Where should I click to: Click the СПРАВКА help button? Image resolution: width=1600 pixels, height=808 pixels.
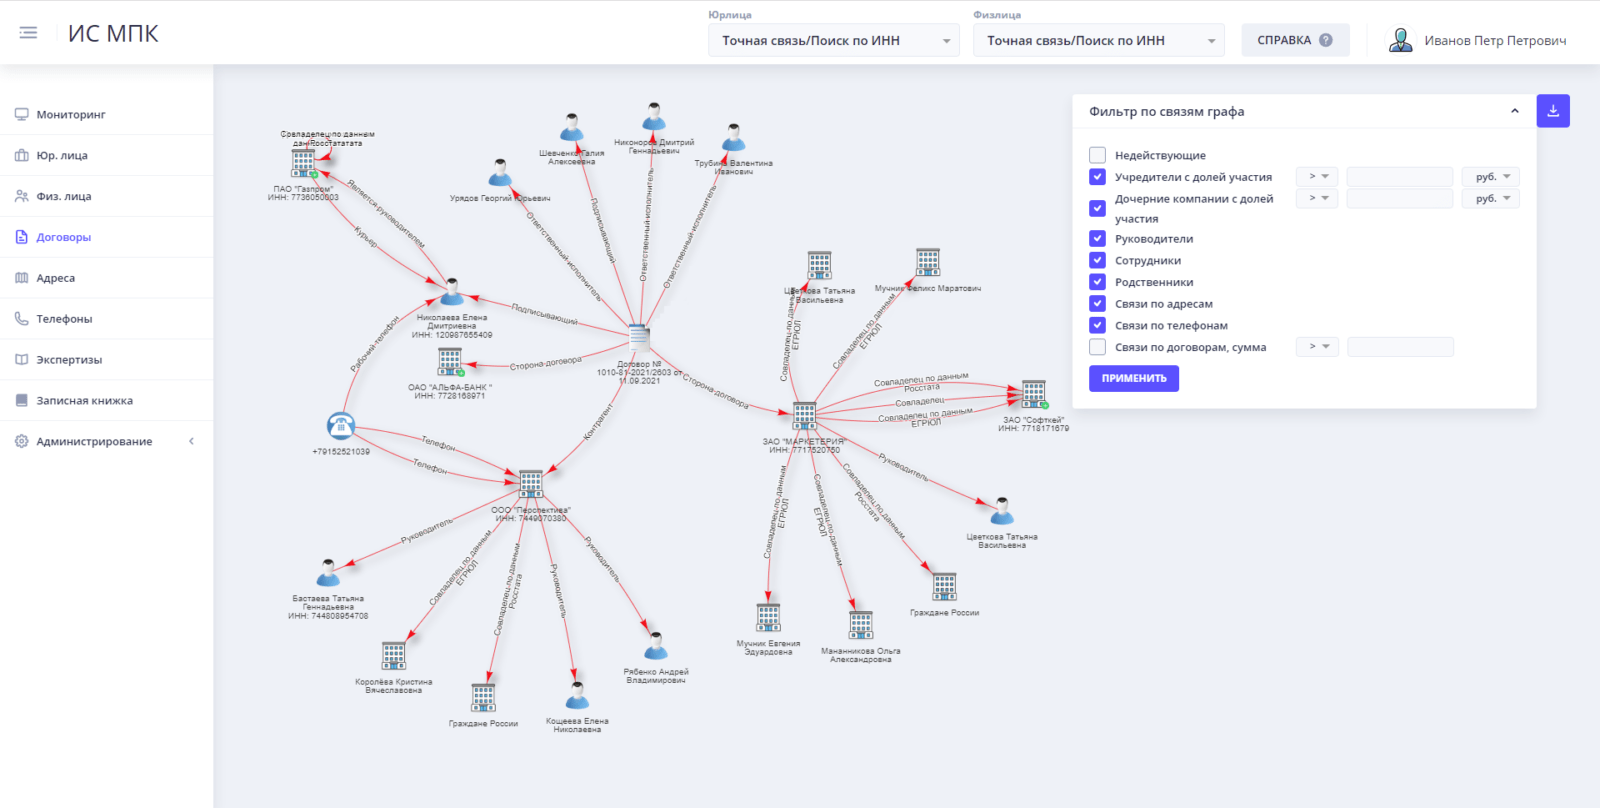coord(1295,40)
